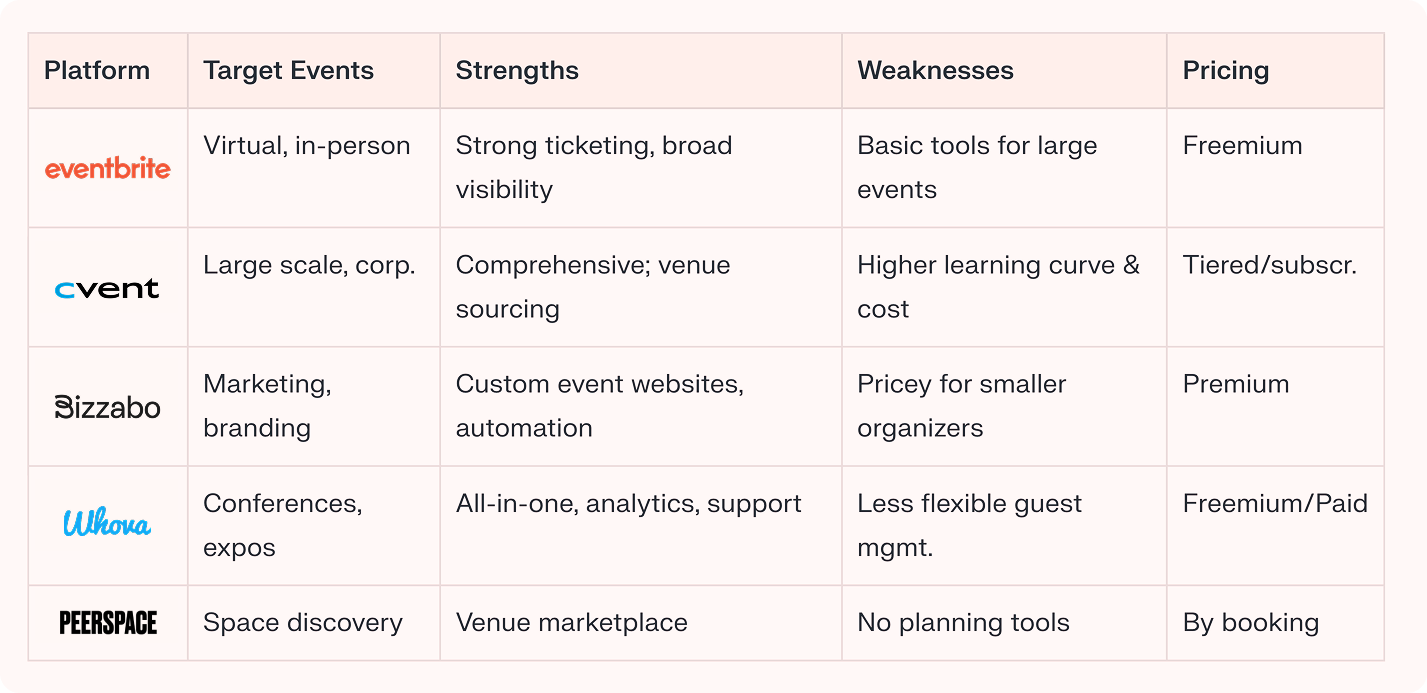This screenshot has height=693, width=1427.
Task: Select the Strengths column header
Action: click(x=517, y=71)
